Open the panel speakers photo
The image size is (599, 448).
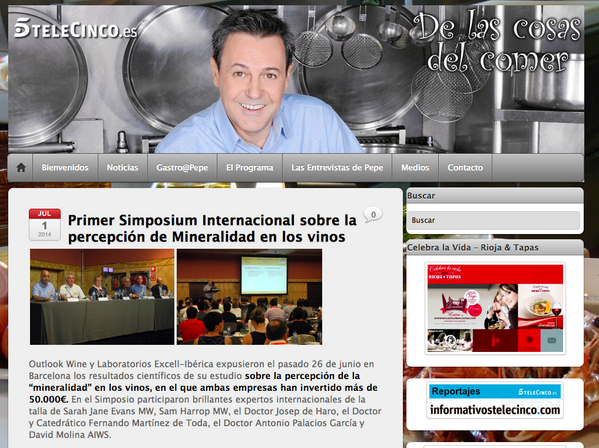pos(102,297)
